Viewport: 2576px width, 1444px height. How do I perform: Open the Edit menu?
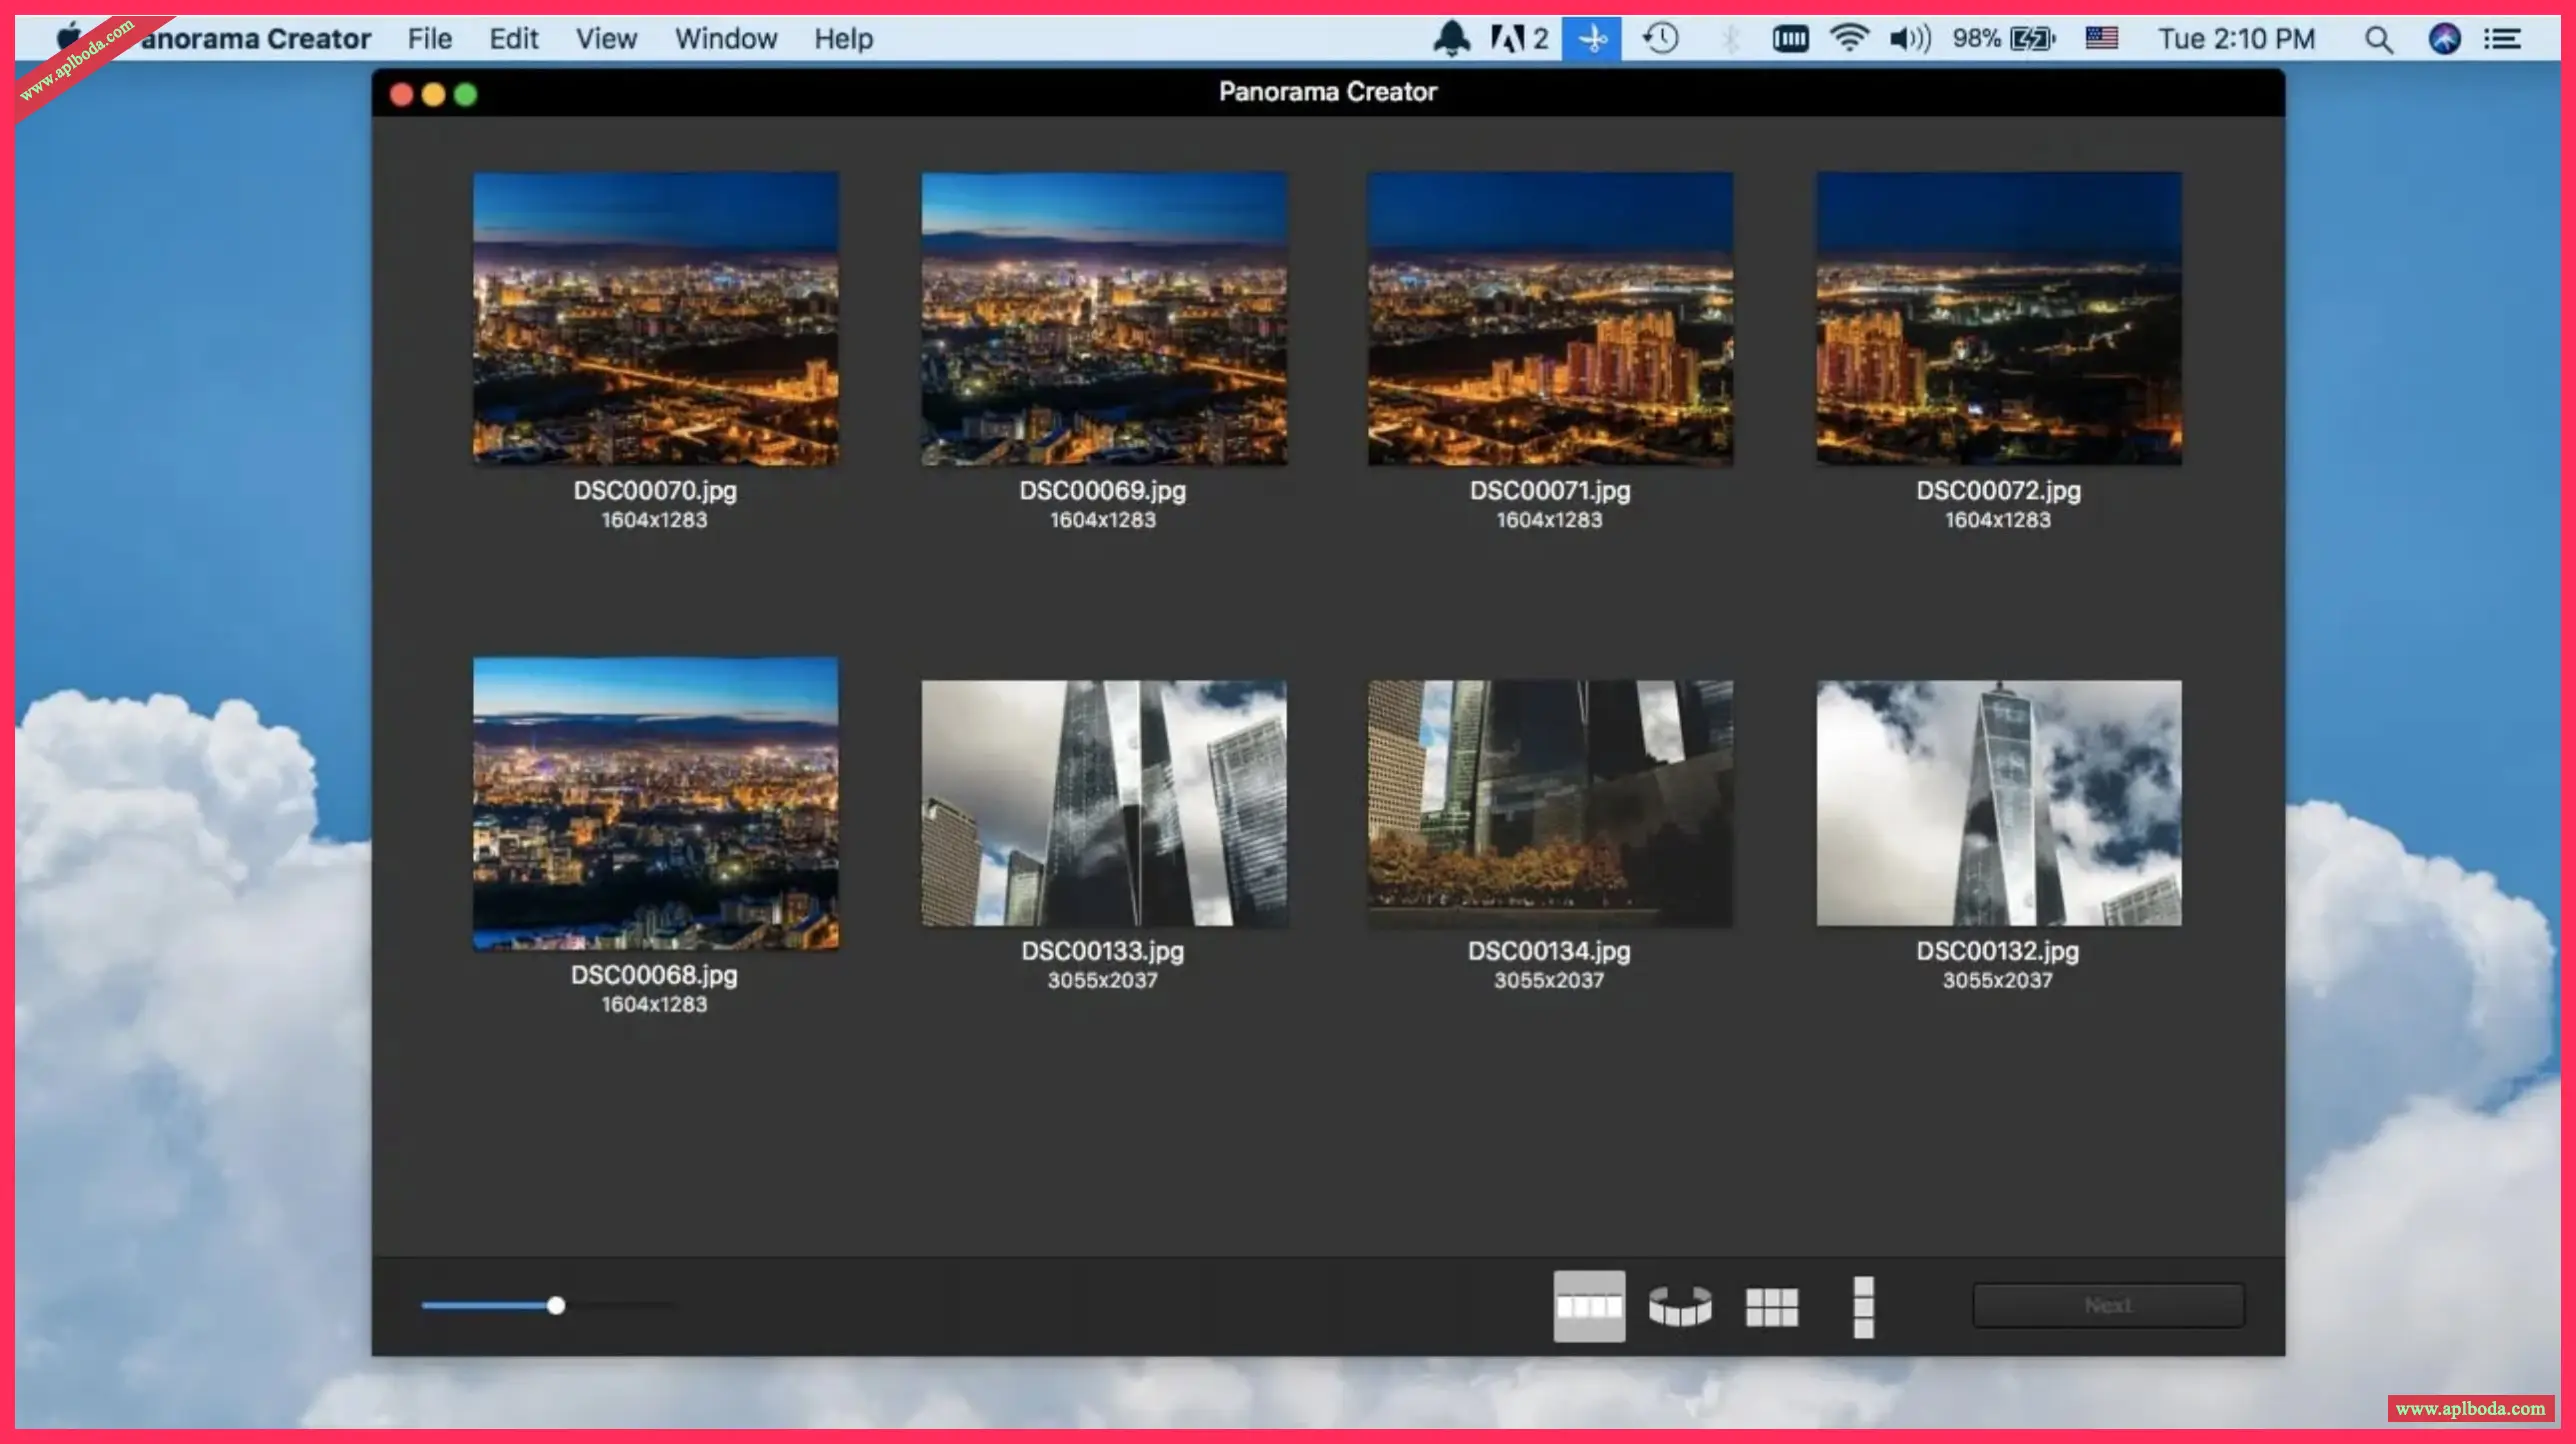coord(514,39)
